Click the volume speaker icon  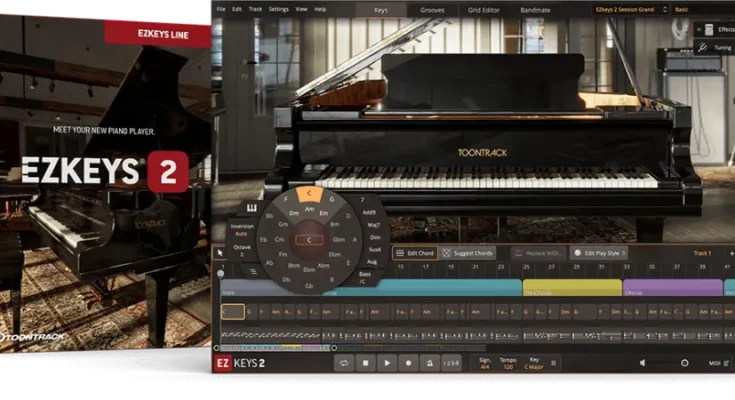pos(642,363)
